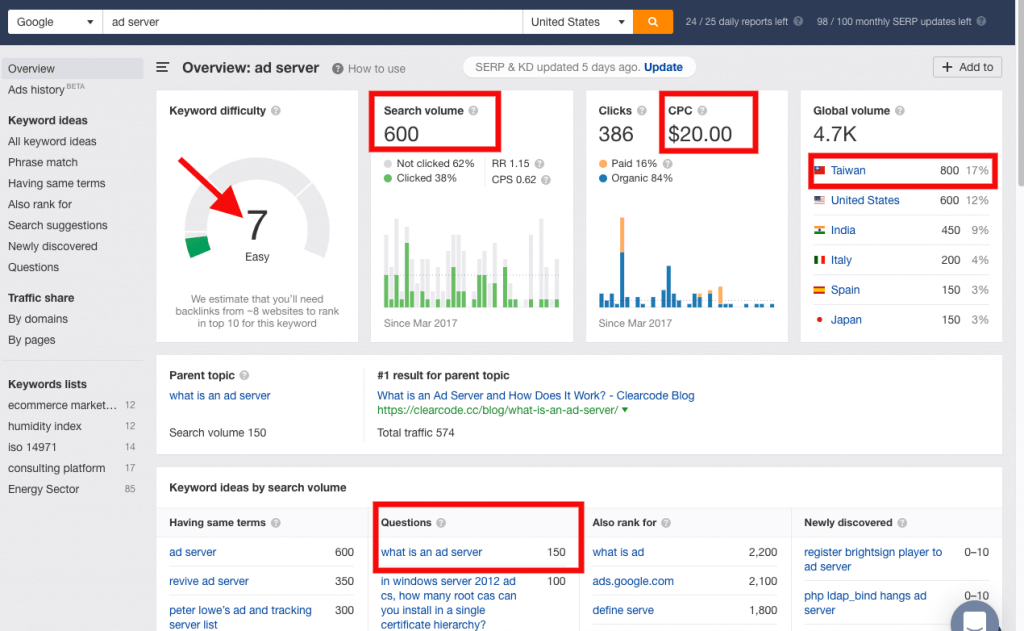Open revive ad server keyword
This screenshot has width=1024, height=631.
tap(208, 581)
